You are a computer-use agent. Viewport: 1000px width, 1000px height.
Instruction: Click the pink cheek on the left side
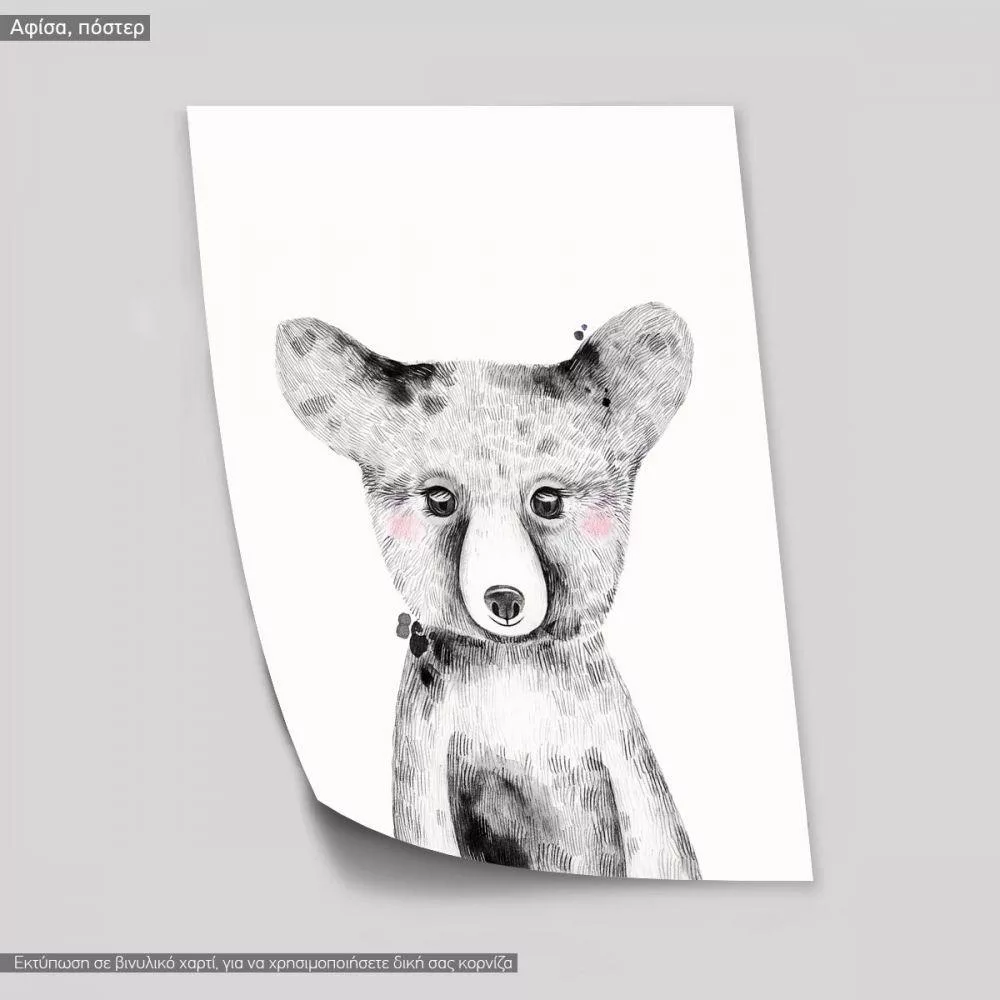[x=405, y=526]
